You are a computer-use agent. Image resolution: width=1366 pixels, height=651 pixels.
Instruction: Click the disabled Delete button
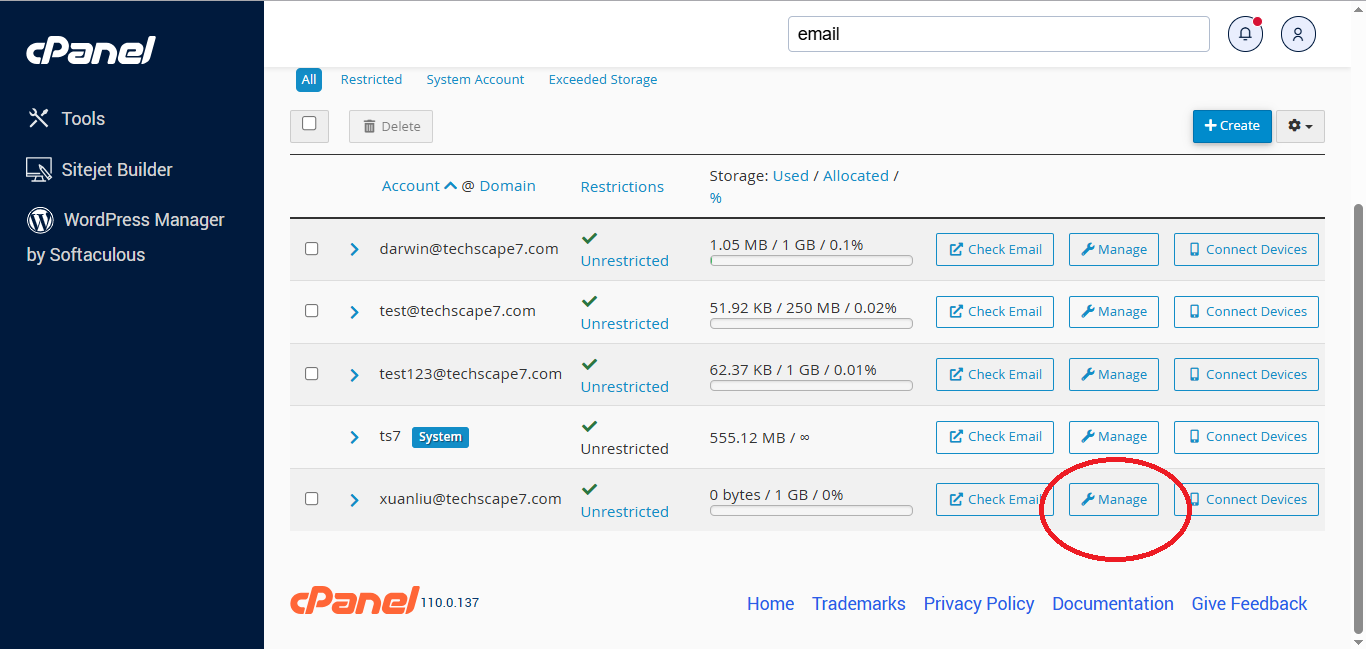coord(391,126)
